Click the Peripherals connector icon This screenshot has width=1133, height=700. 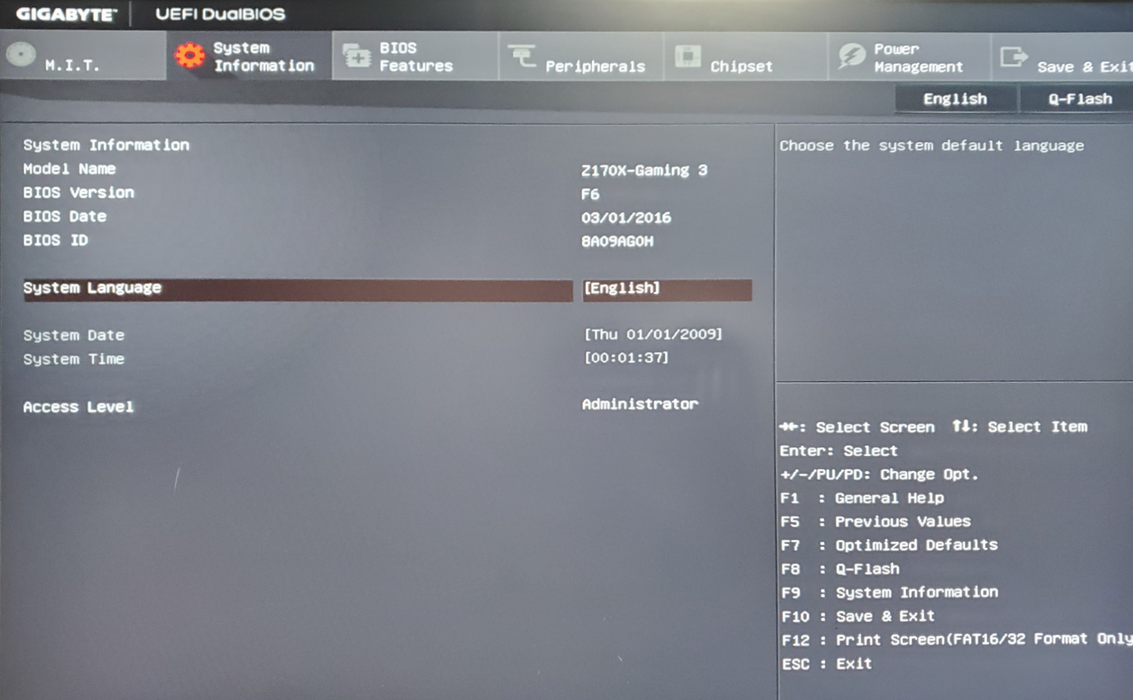tap(522, 56)
